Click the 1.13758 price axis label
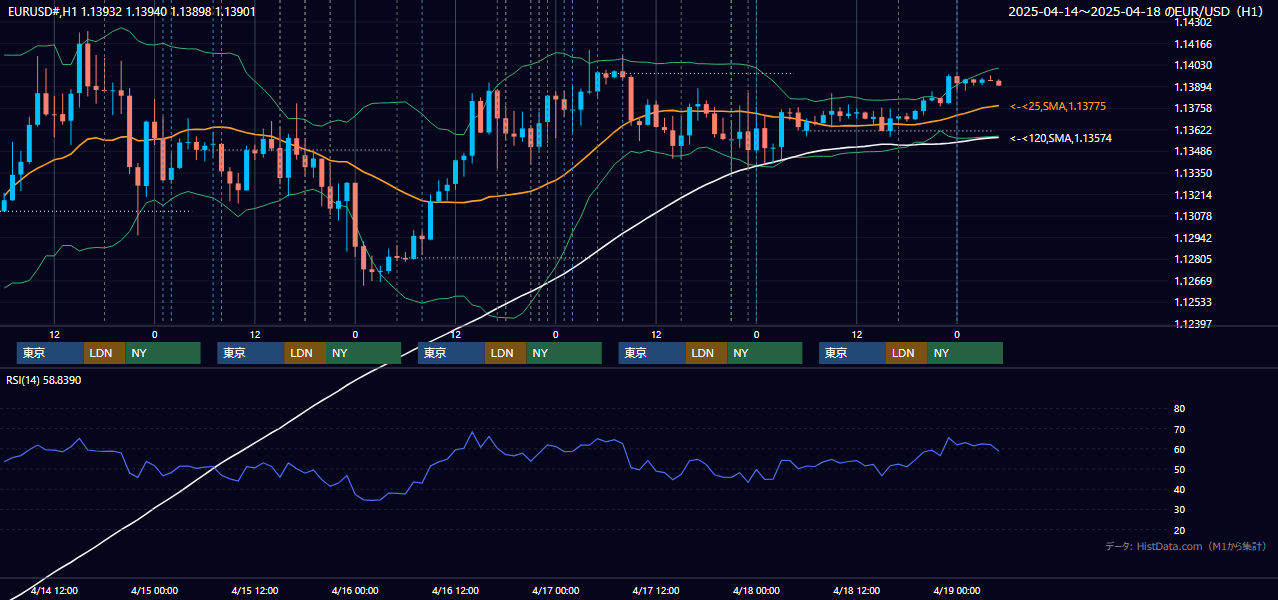 [x=1192, y=108]
